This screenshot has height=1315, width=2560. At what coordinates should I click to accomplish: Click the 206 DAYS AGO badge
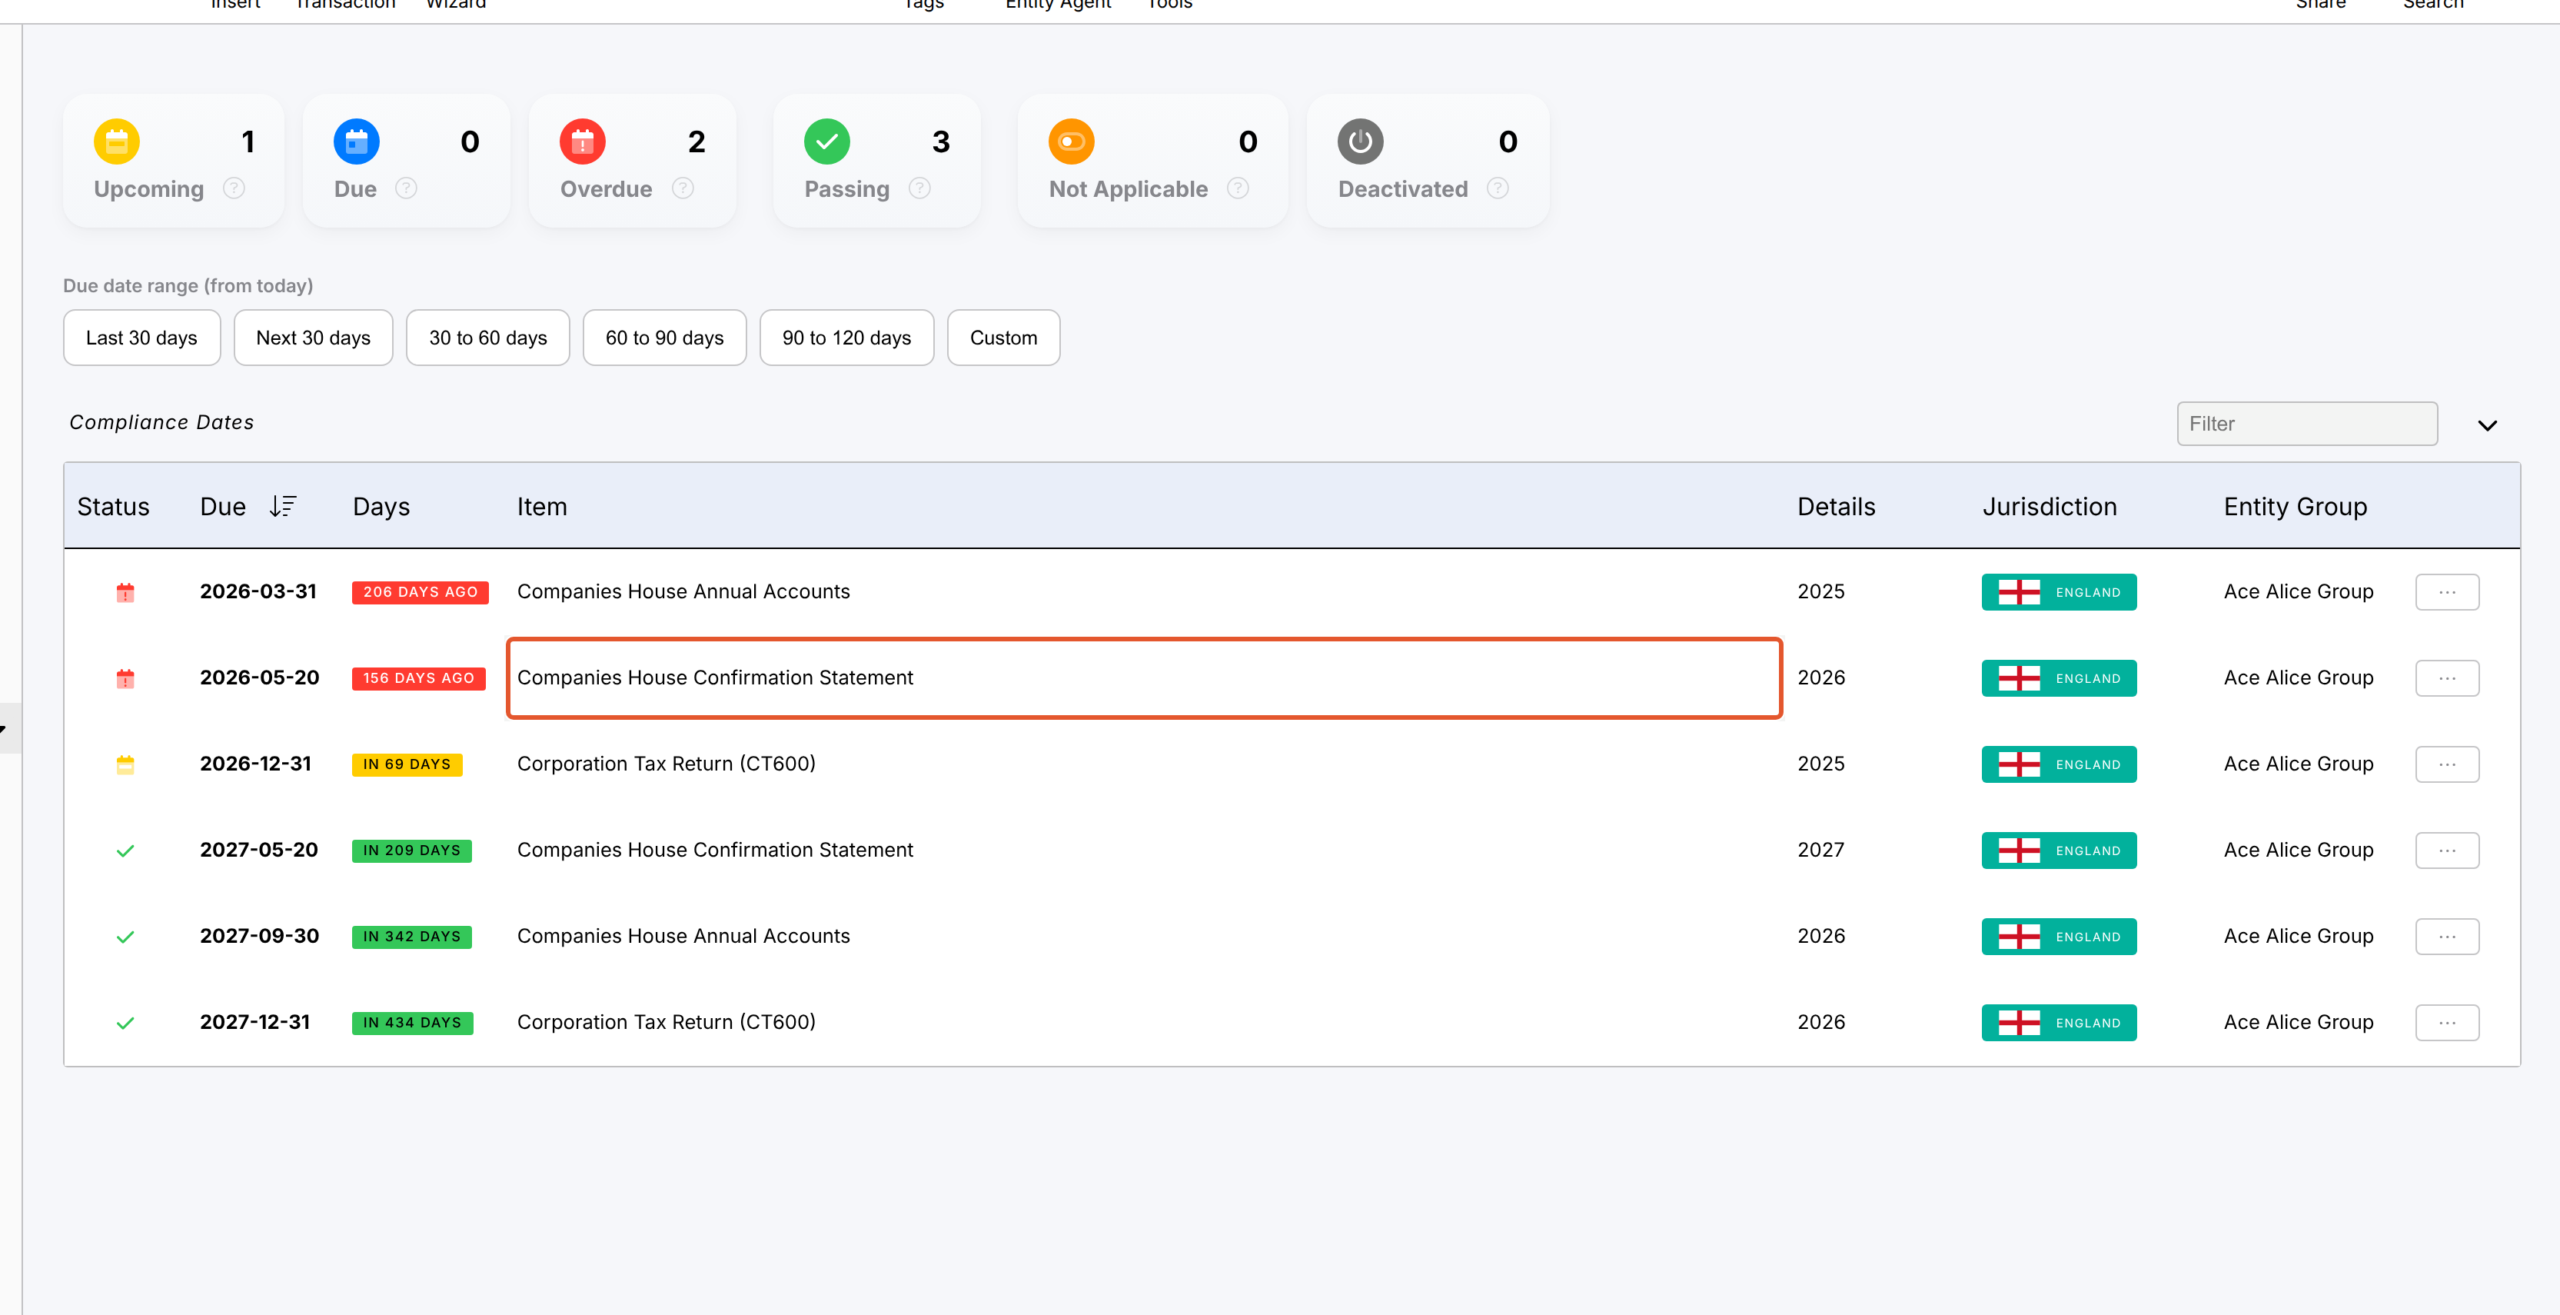point(420,592)
